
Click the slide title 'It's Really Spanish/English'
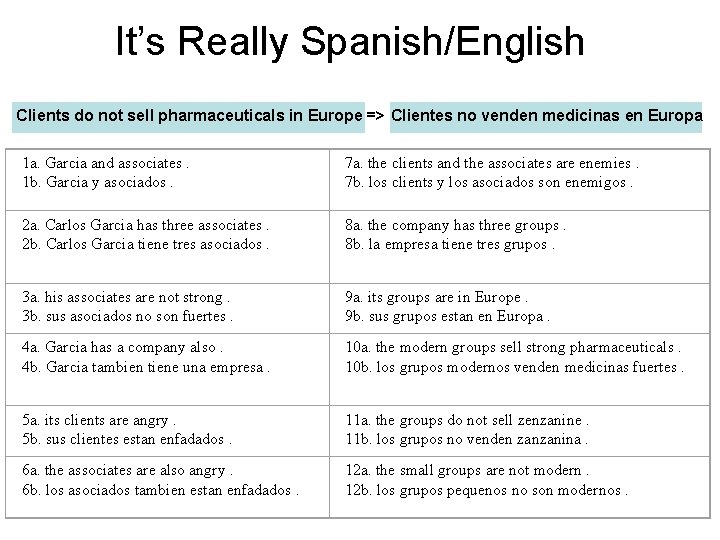(350, 42)
